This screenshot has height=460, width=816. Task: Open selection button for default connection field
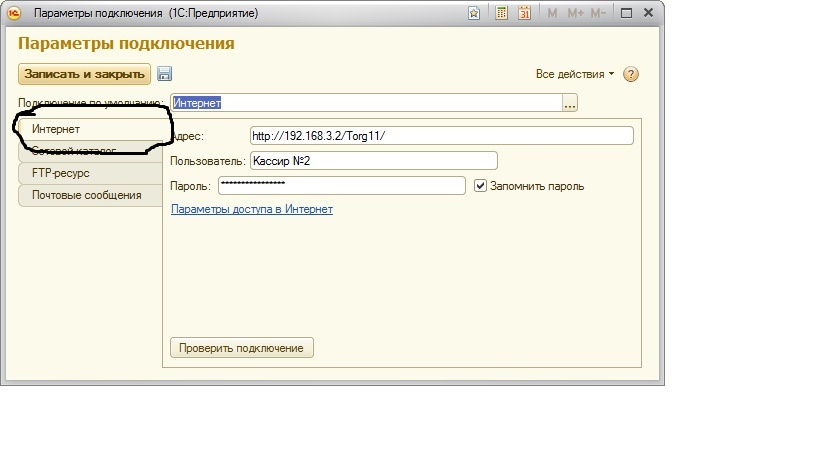pyautogui.click(x=570, y=103)
